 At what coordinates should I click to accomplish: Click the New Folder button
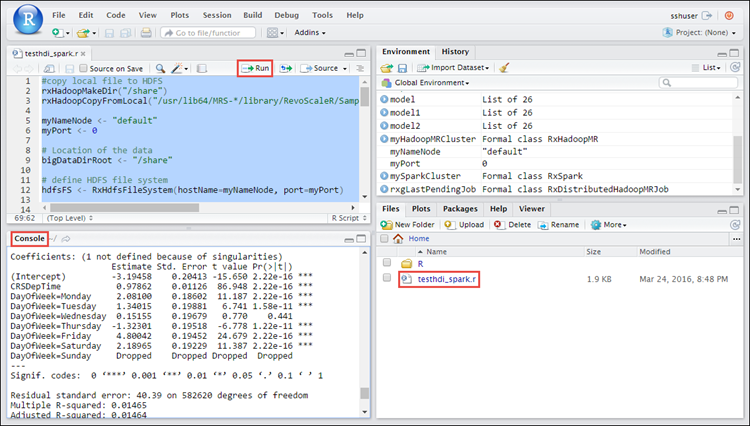(410, 224)
